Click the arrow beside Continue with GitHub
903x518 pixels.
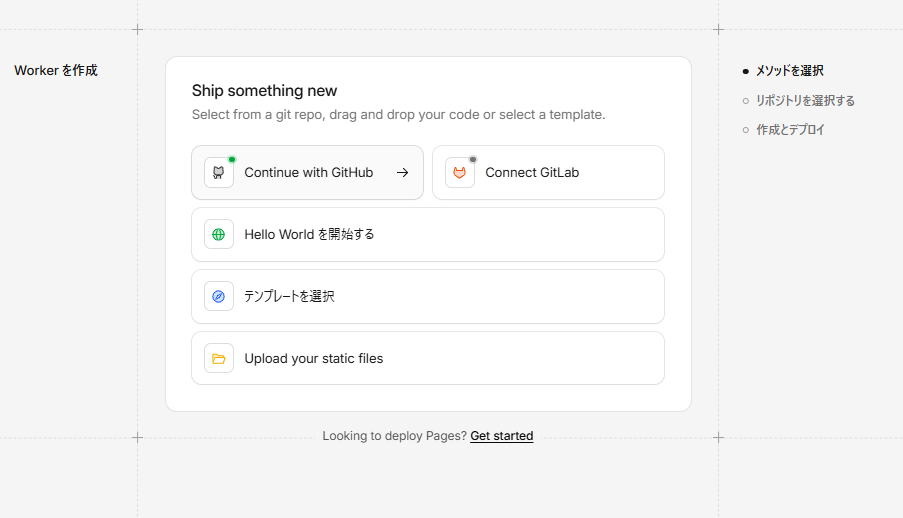pos(402,173)
